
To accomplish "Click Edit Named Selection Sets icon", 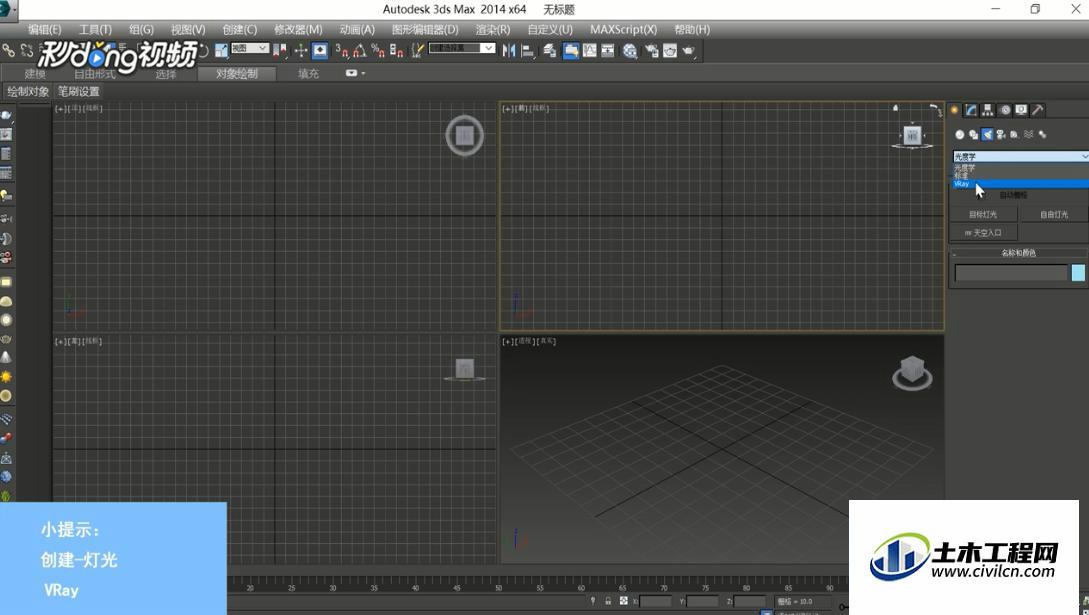I will [417, 51].
